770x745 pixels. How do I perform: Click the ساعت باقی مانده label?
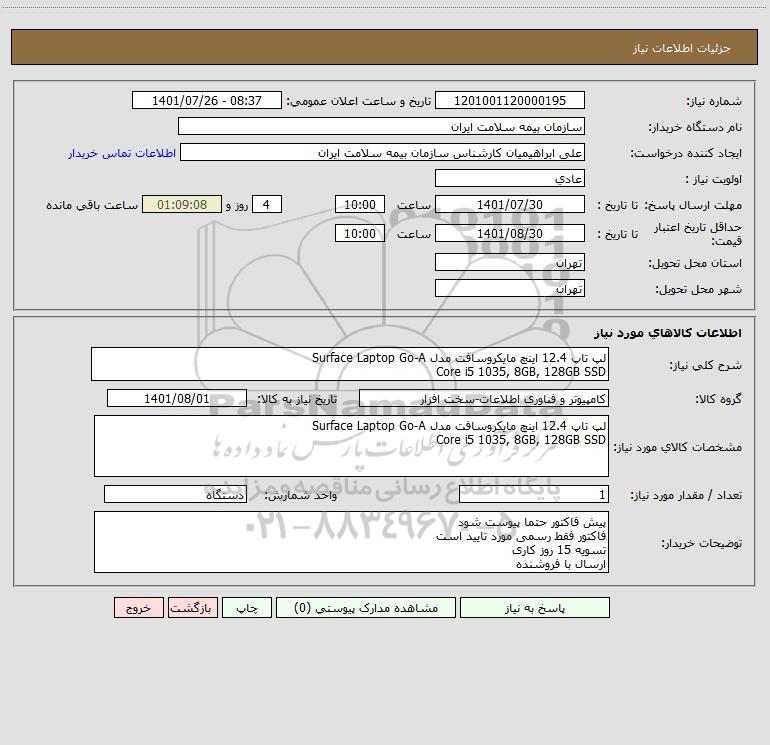click(92, 205)
